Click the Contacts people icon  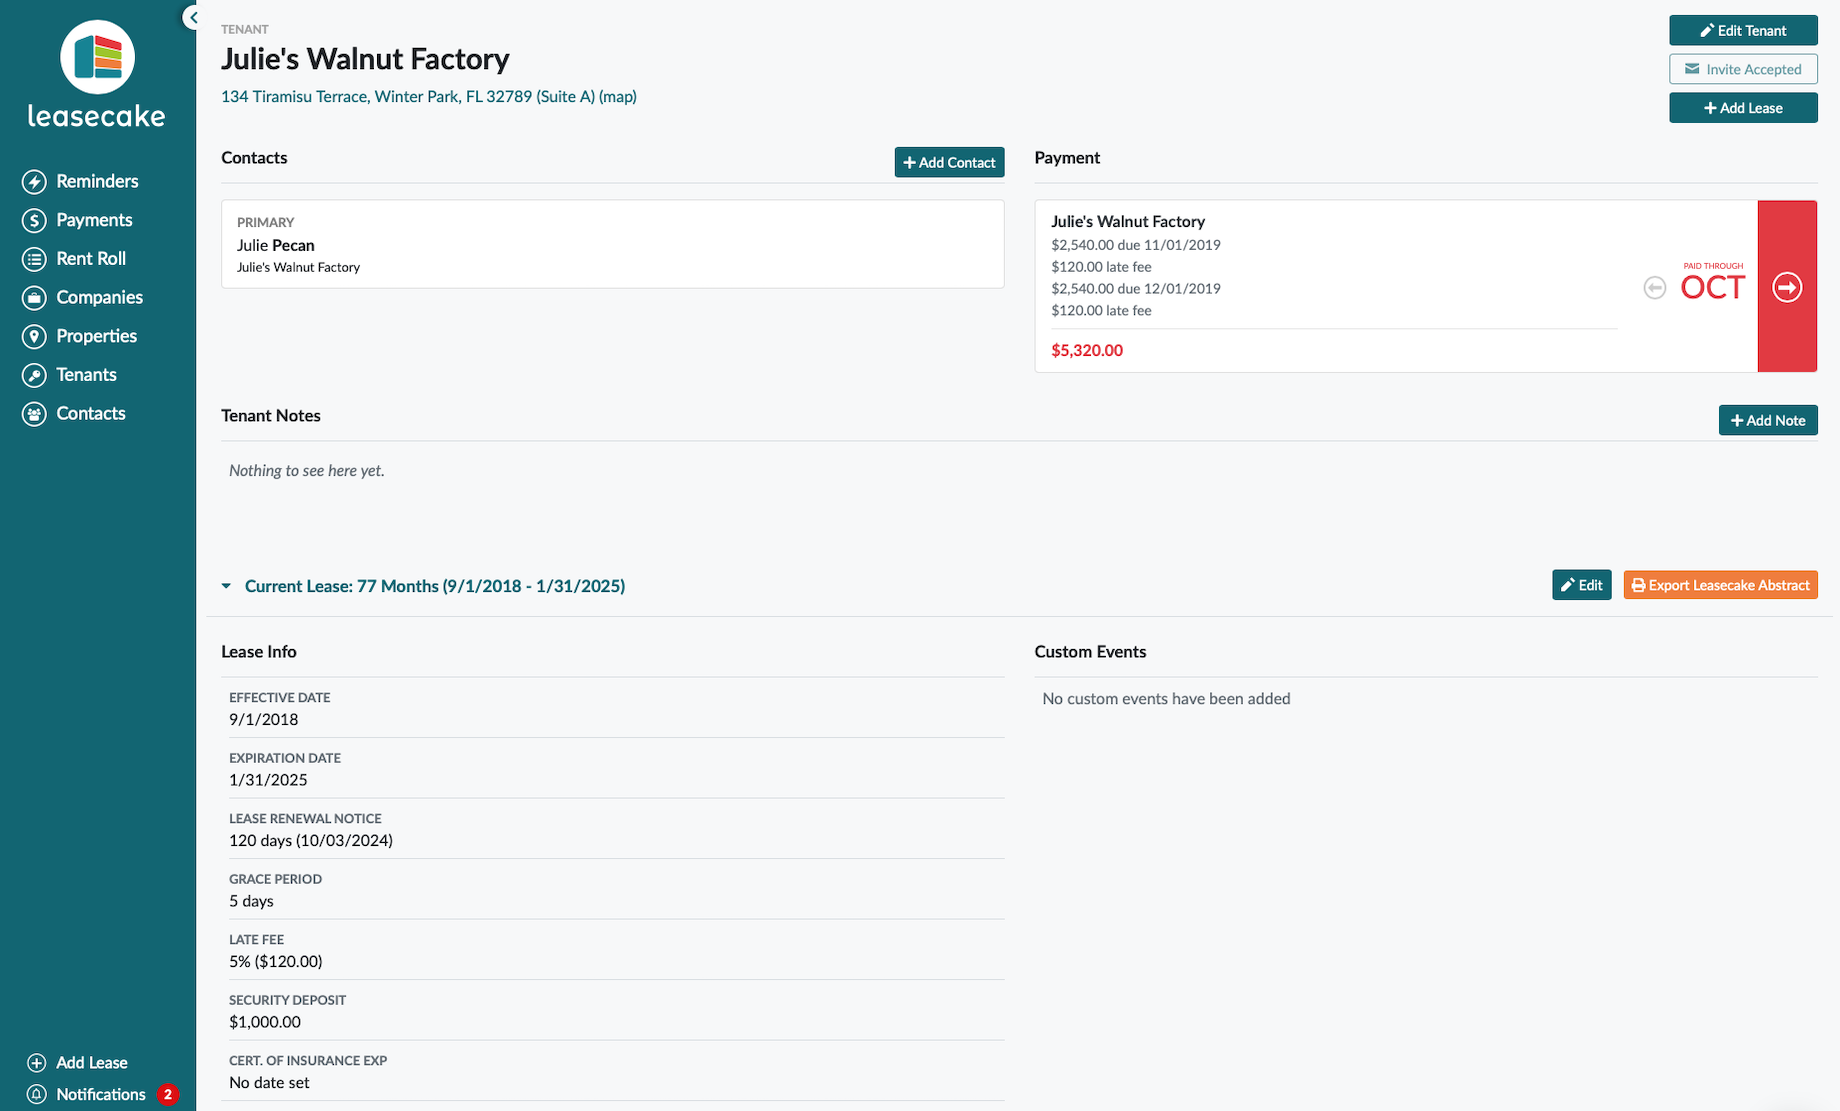[35, 414]
